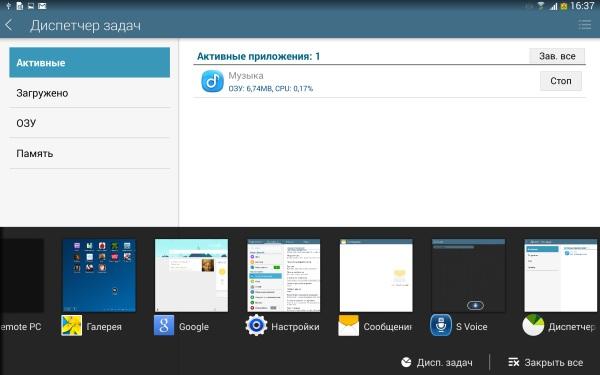
Task: Open the Google recent app thumbnail
Action: point(191,276)
